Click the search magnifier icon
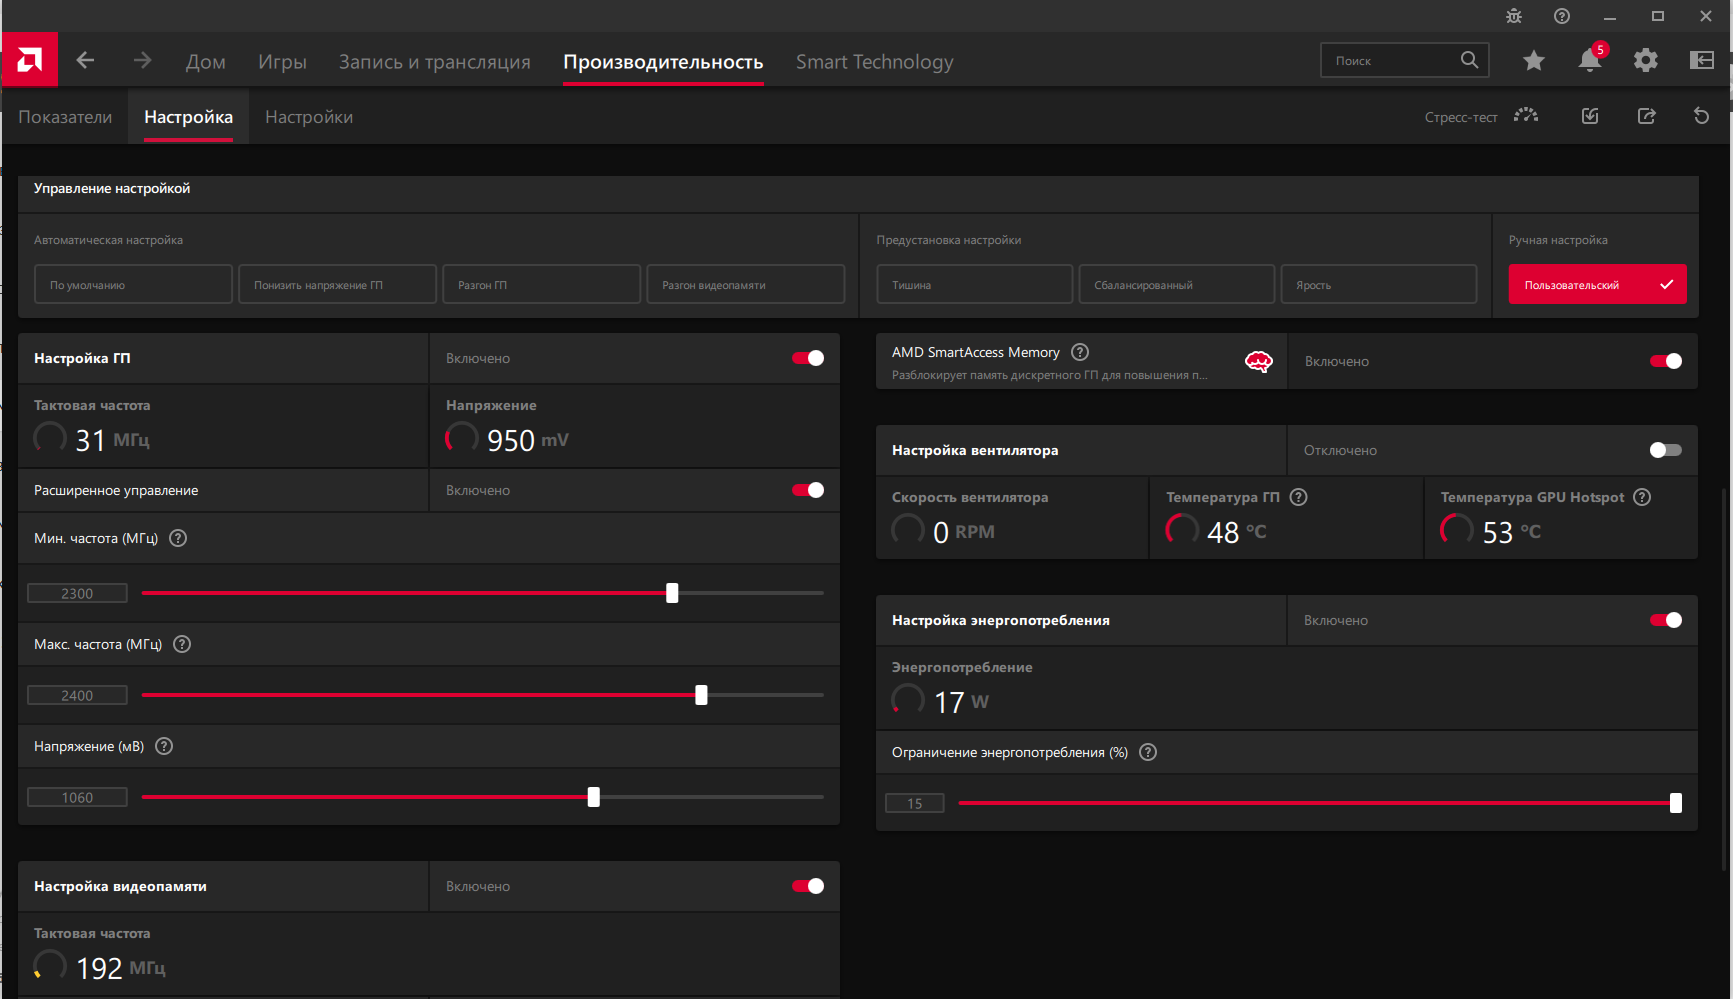Image resolution: width=1733 pixels, height=999 pixels. tap(1469, 60)
